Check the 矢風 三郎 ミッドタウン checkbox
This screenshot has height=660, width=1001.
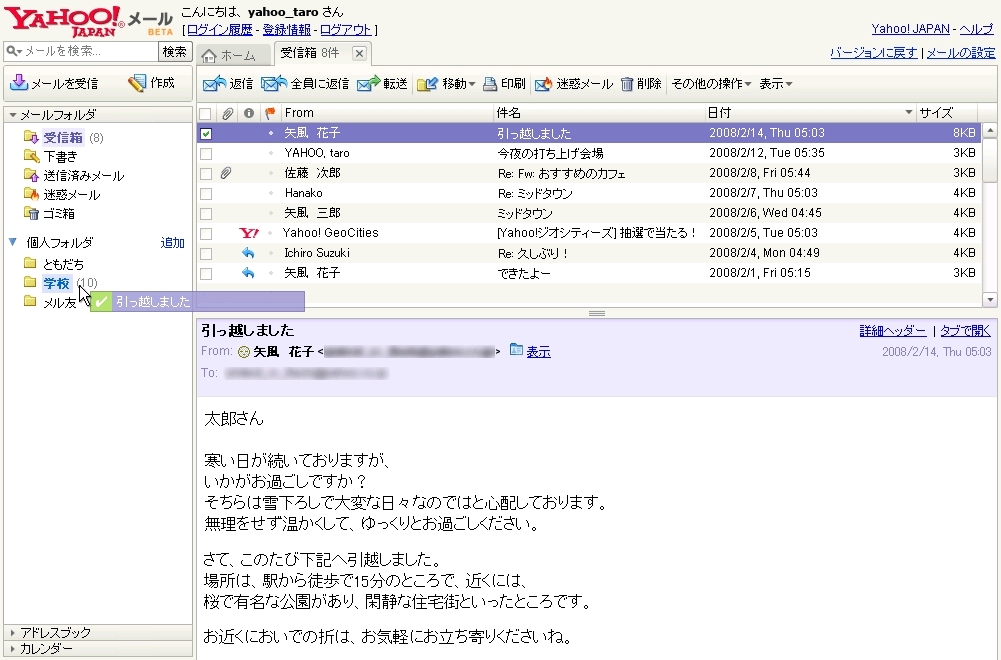pyautogui.click(x=206, y=214)
